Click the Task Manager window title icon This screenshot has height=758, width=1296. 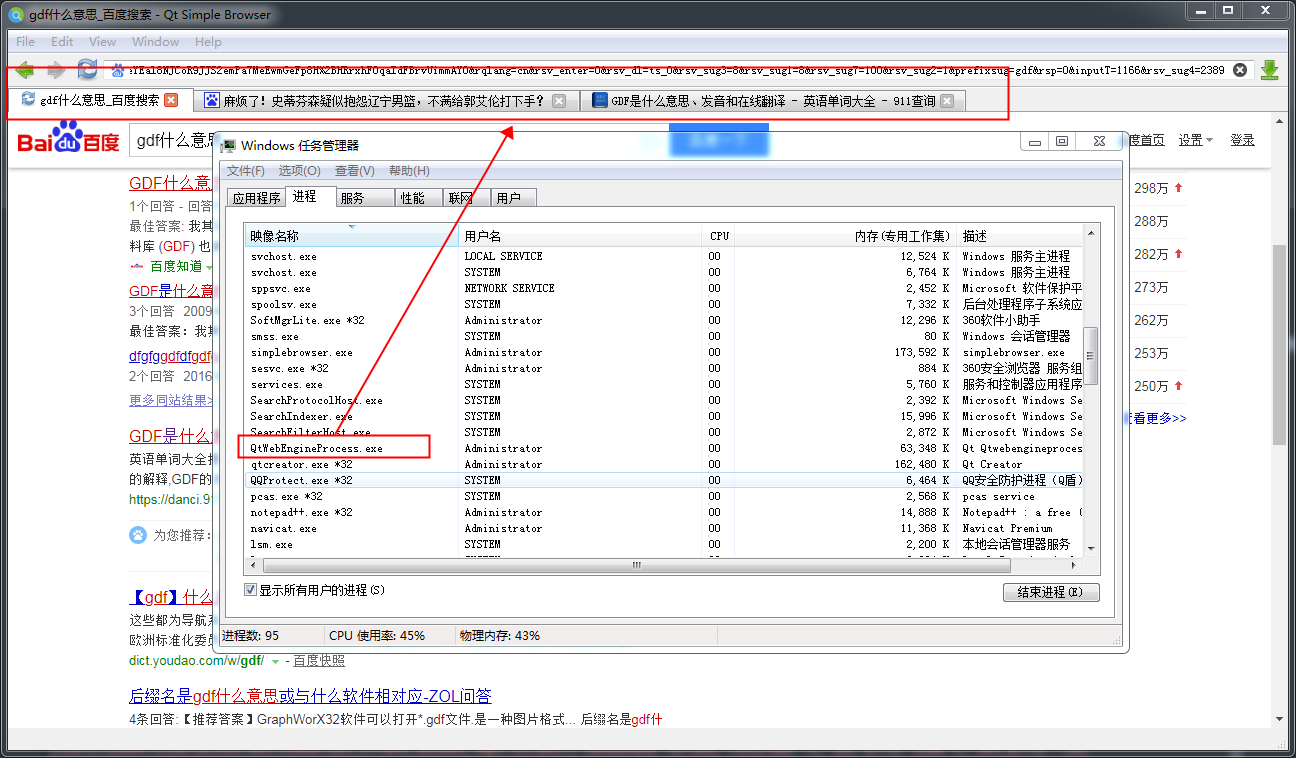[x=229, y=146]
